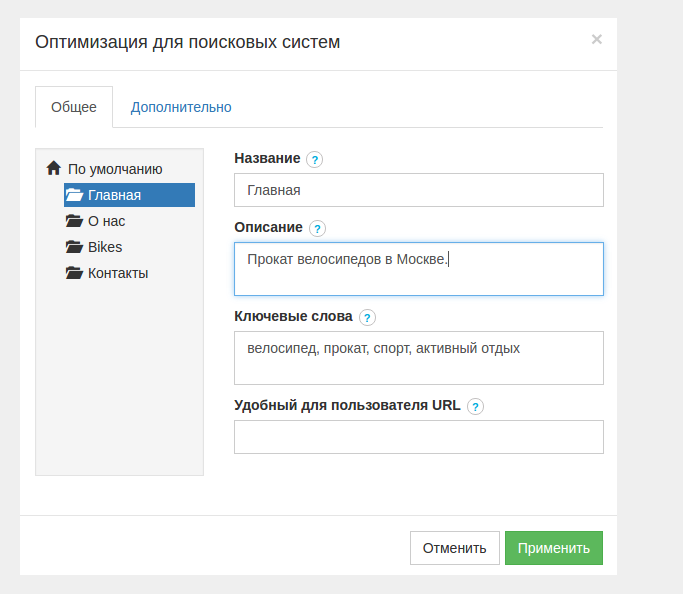Open the Дополнительно tab
683x594 pixels.
point(181,107)
